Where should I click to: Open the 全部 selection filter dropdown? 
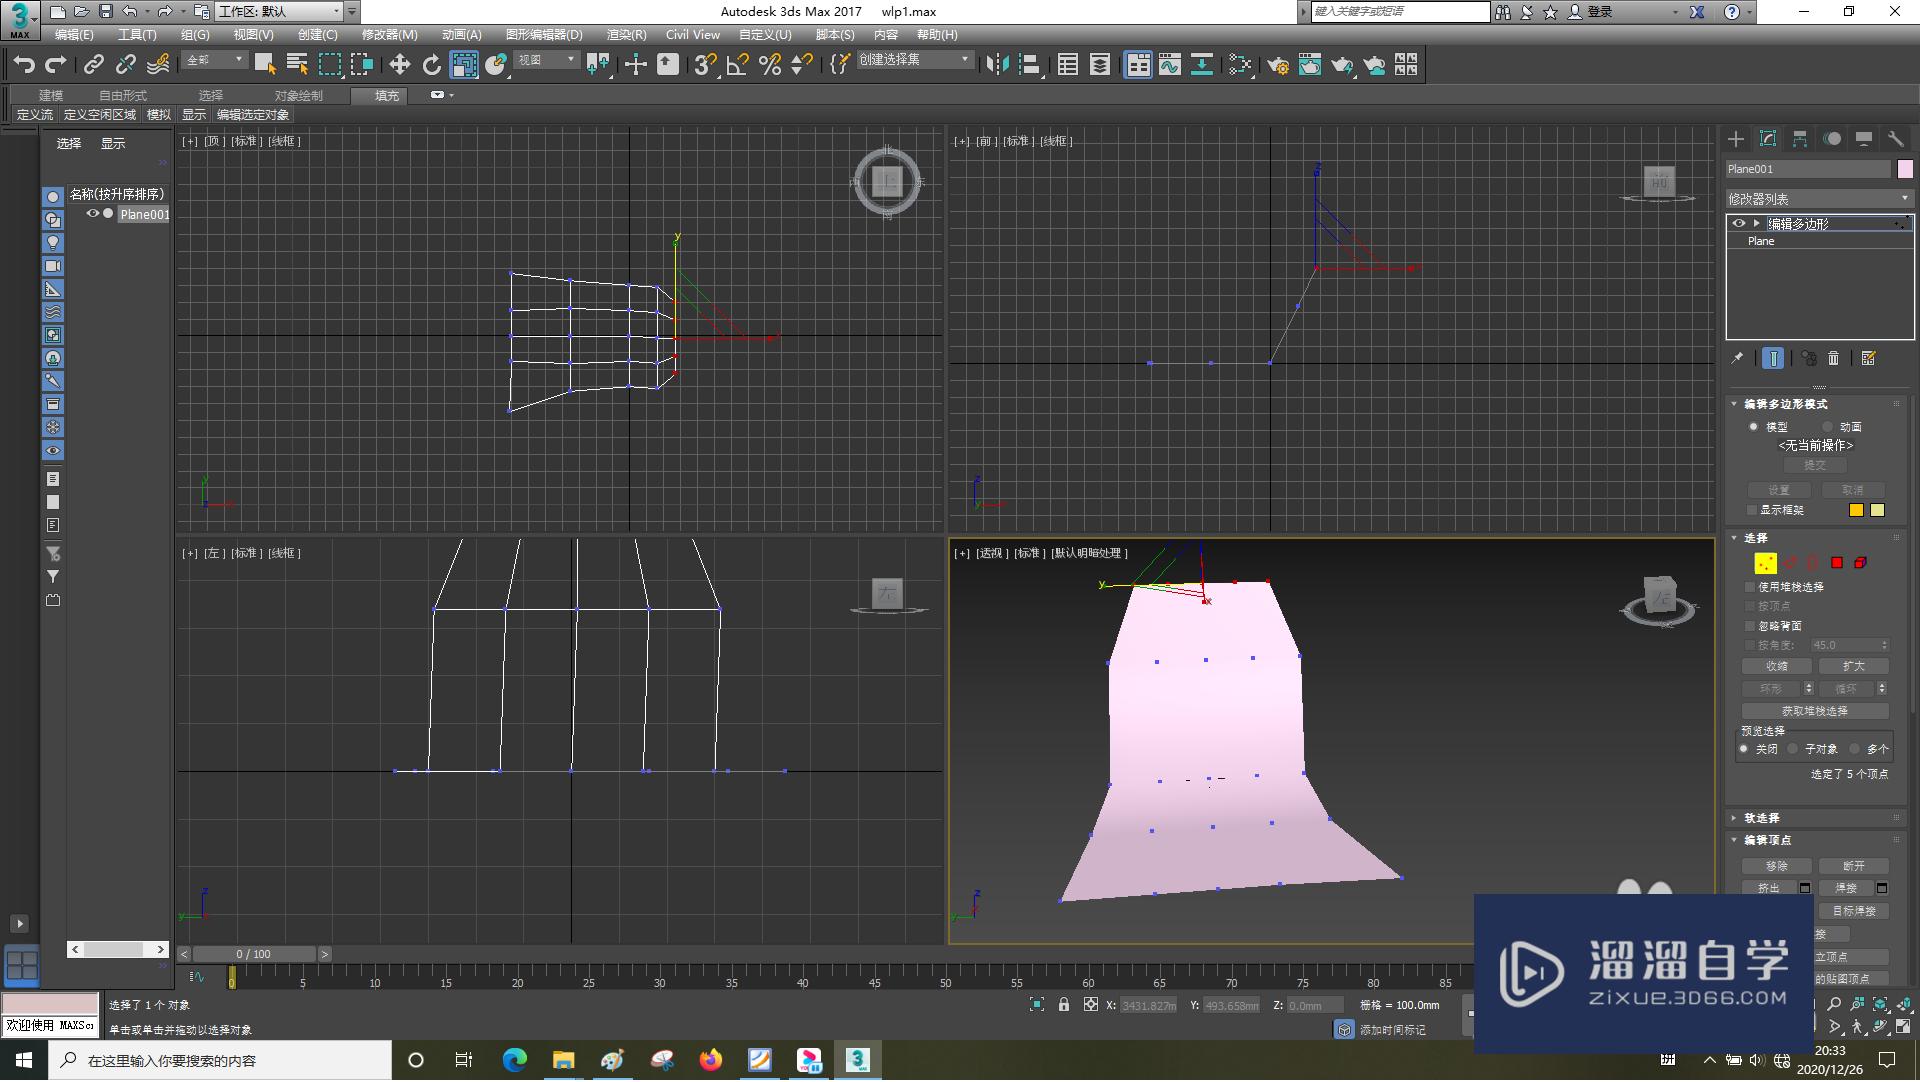click(x=215, y=61)
